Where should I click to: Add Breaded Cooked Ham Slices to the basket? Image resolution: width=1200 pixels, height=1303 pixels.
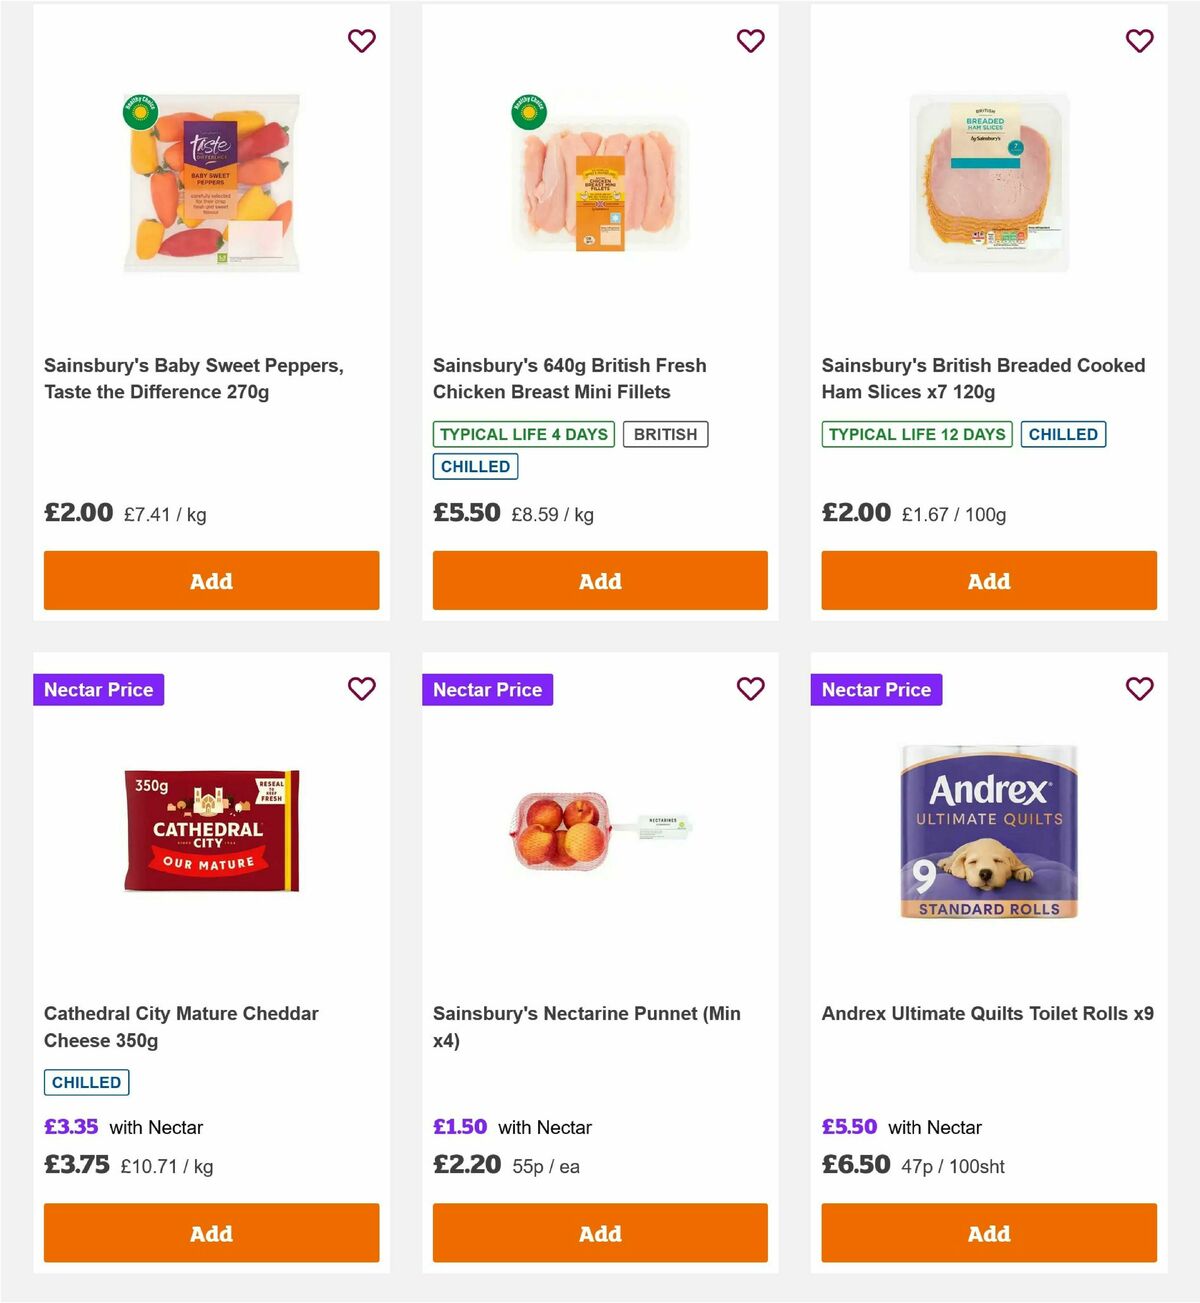(988, 580)
